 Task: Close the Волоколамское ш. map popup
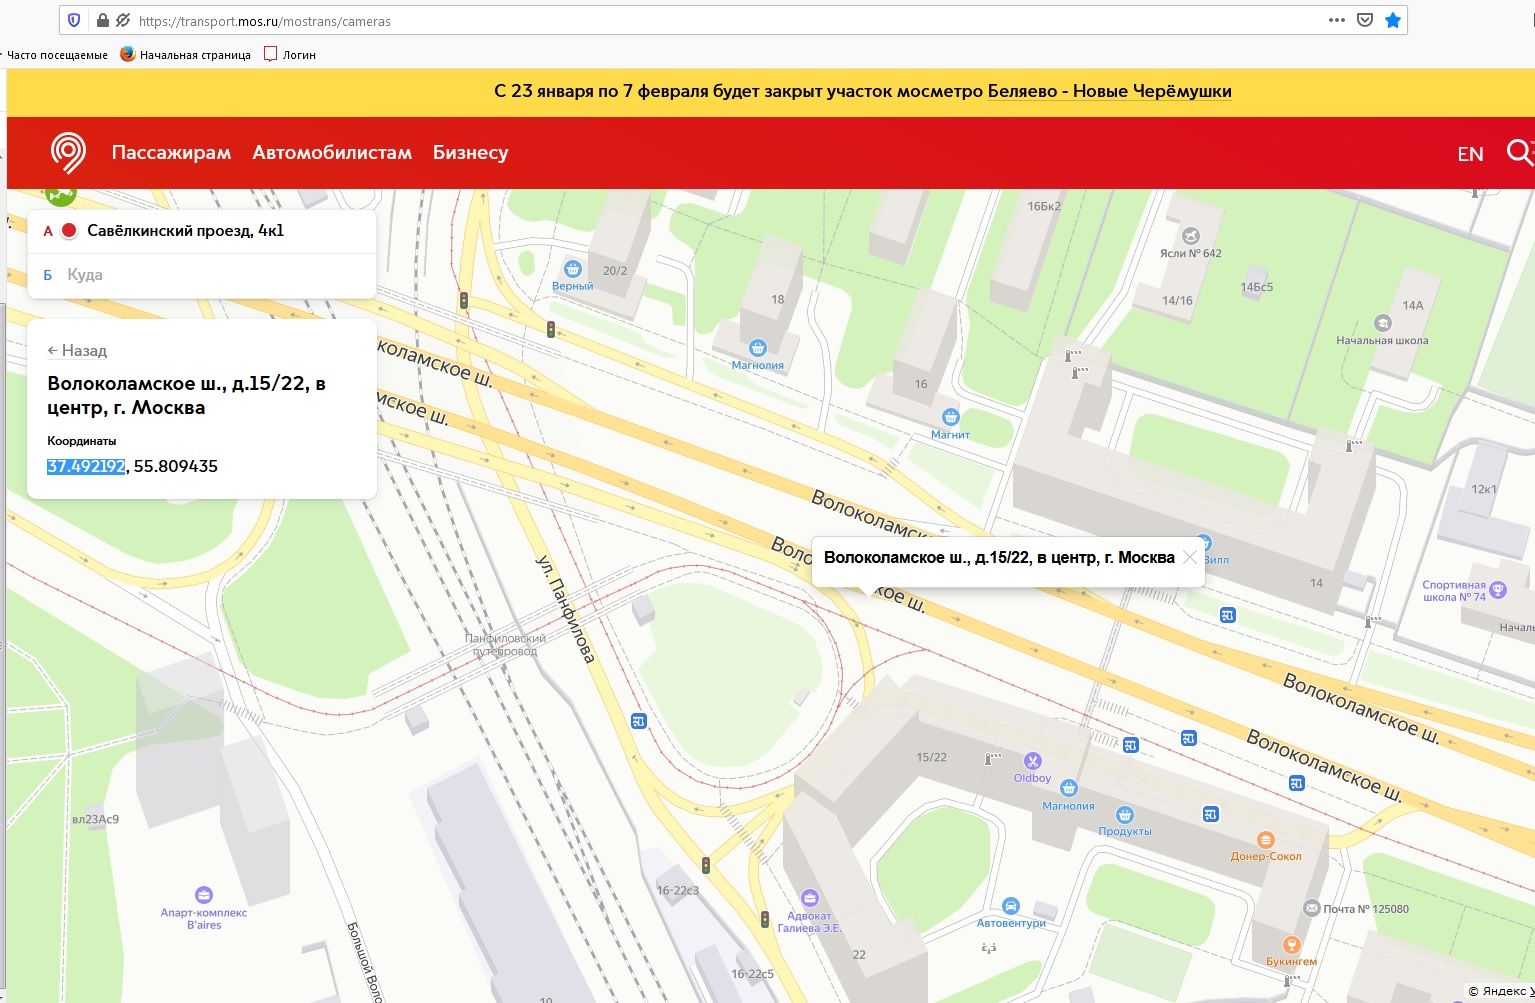[1189, 558]
